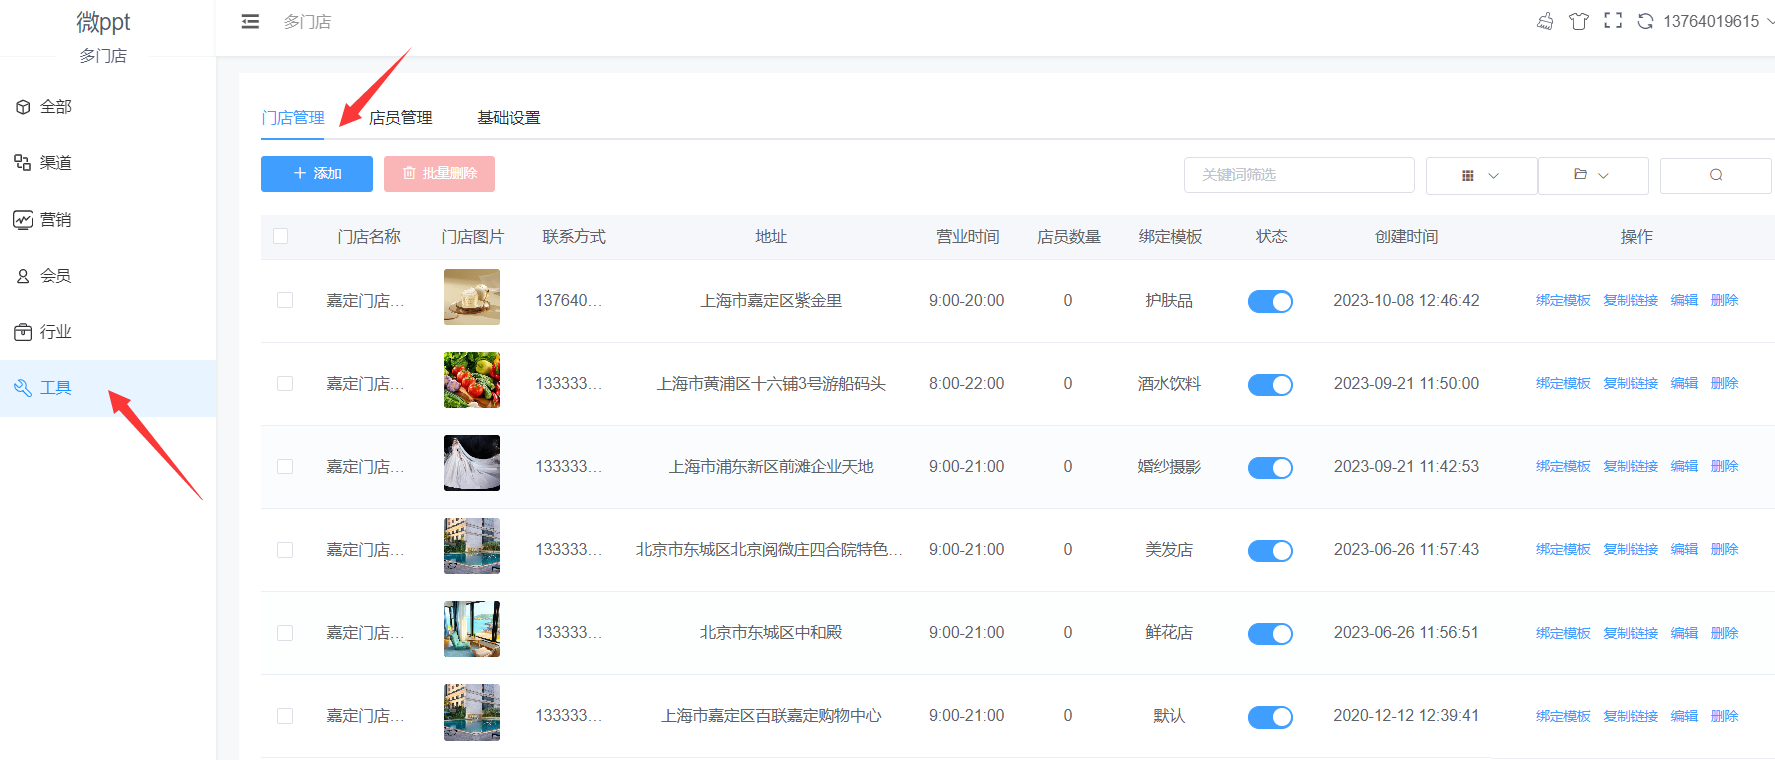Check the row with 上海市黄浦区十六铺3号游船码头
Image resolution: width=1775 pixels, height=760 pixels.
285,384
